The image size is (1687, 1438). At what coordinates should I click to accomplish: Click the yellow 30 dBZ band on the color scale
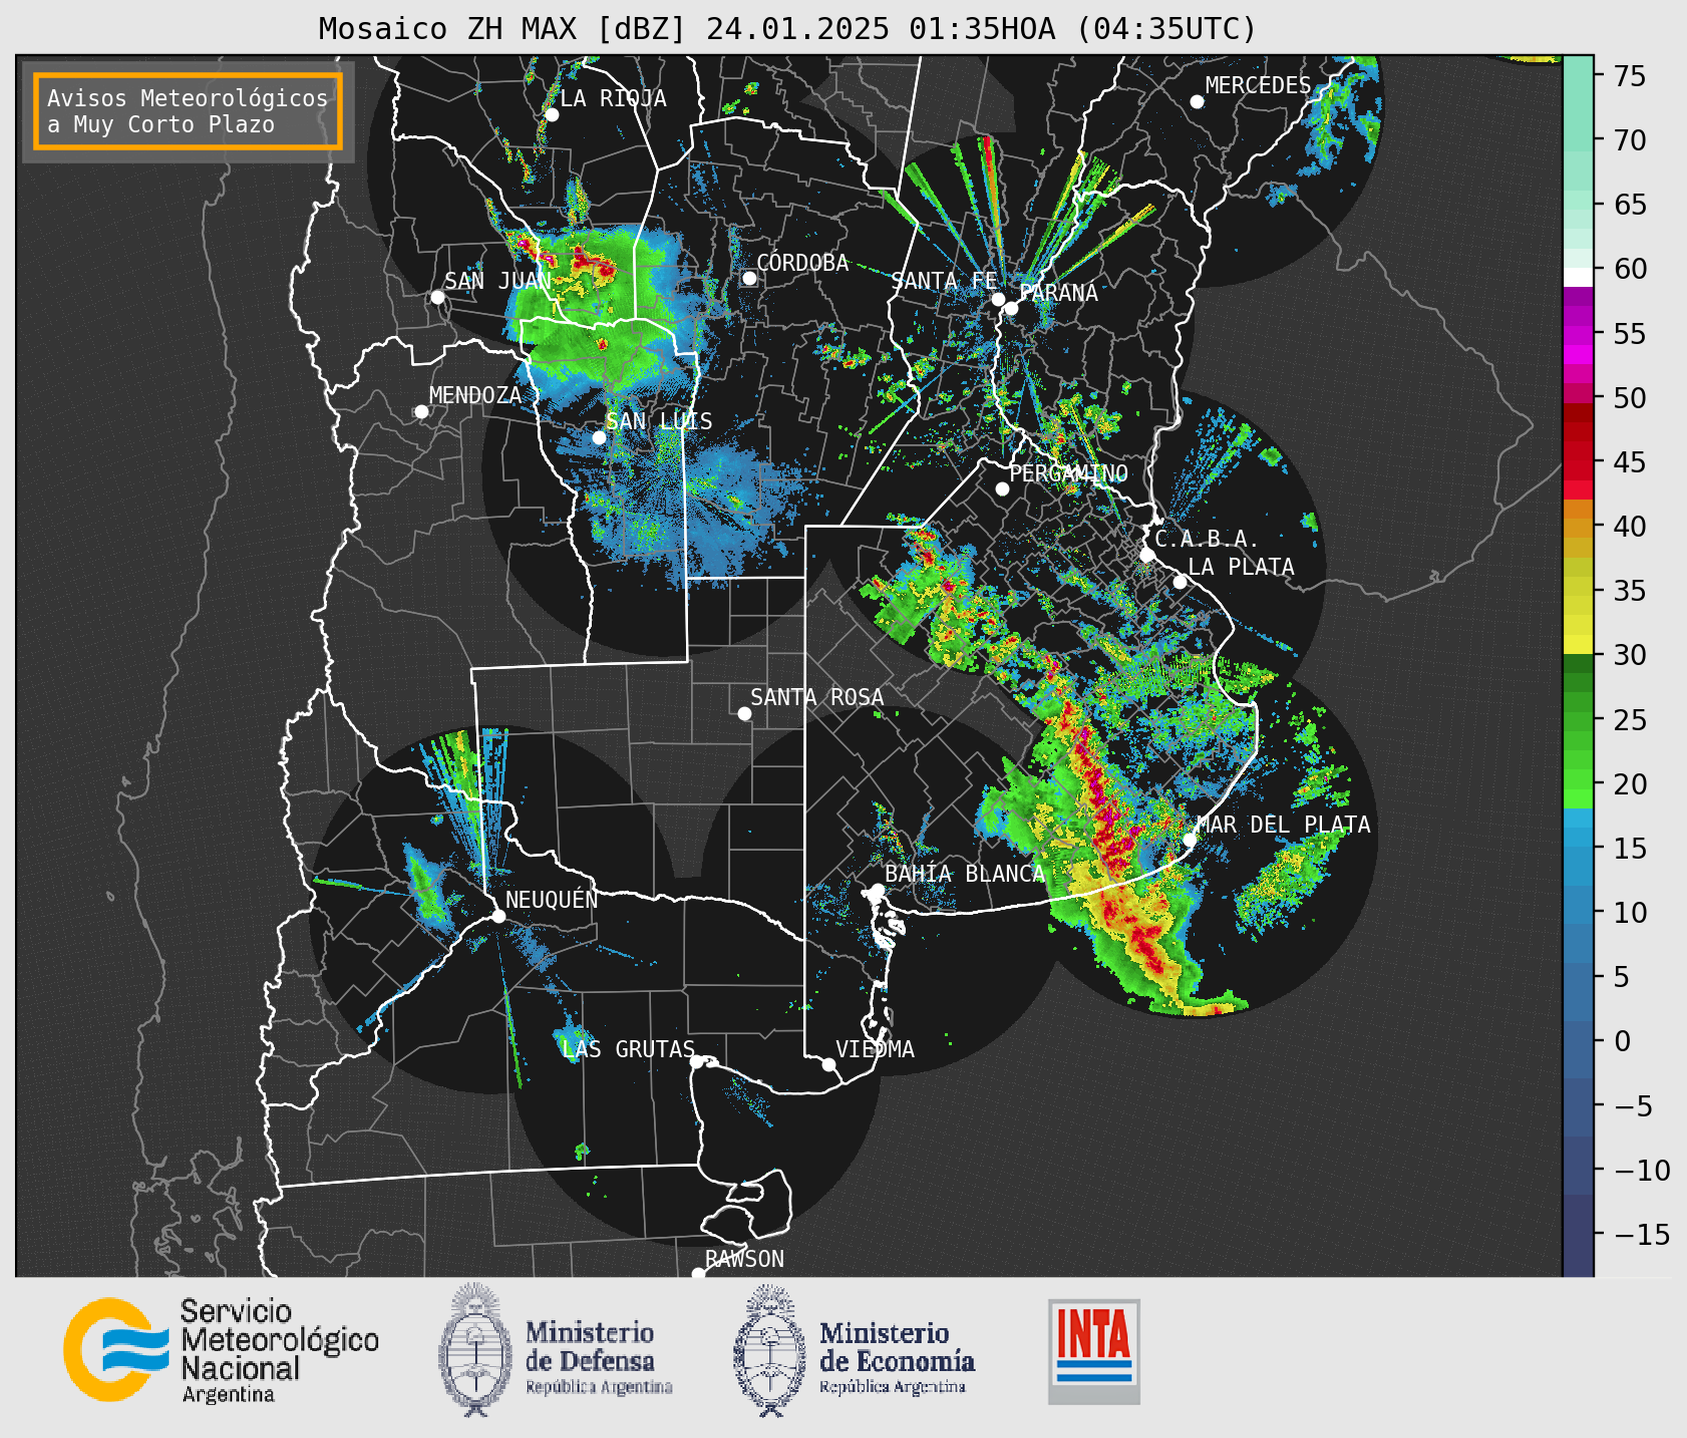[1578, 645]
